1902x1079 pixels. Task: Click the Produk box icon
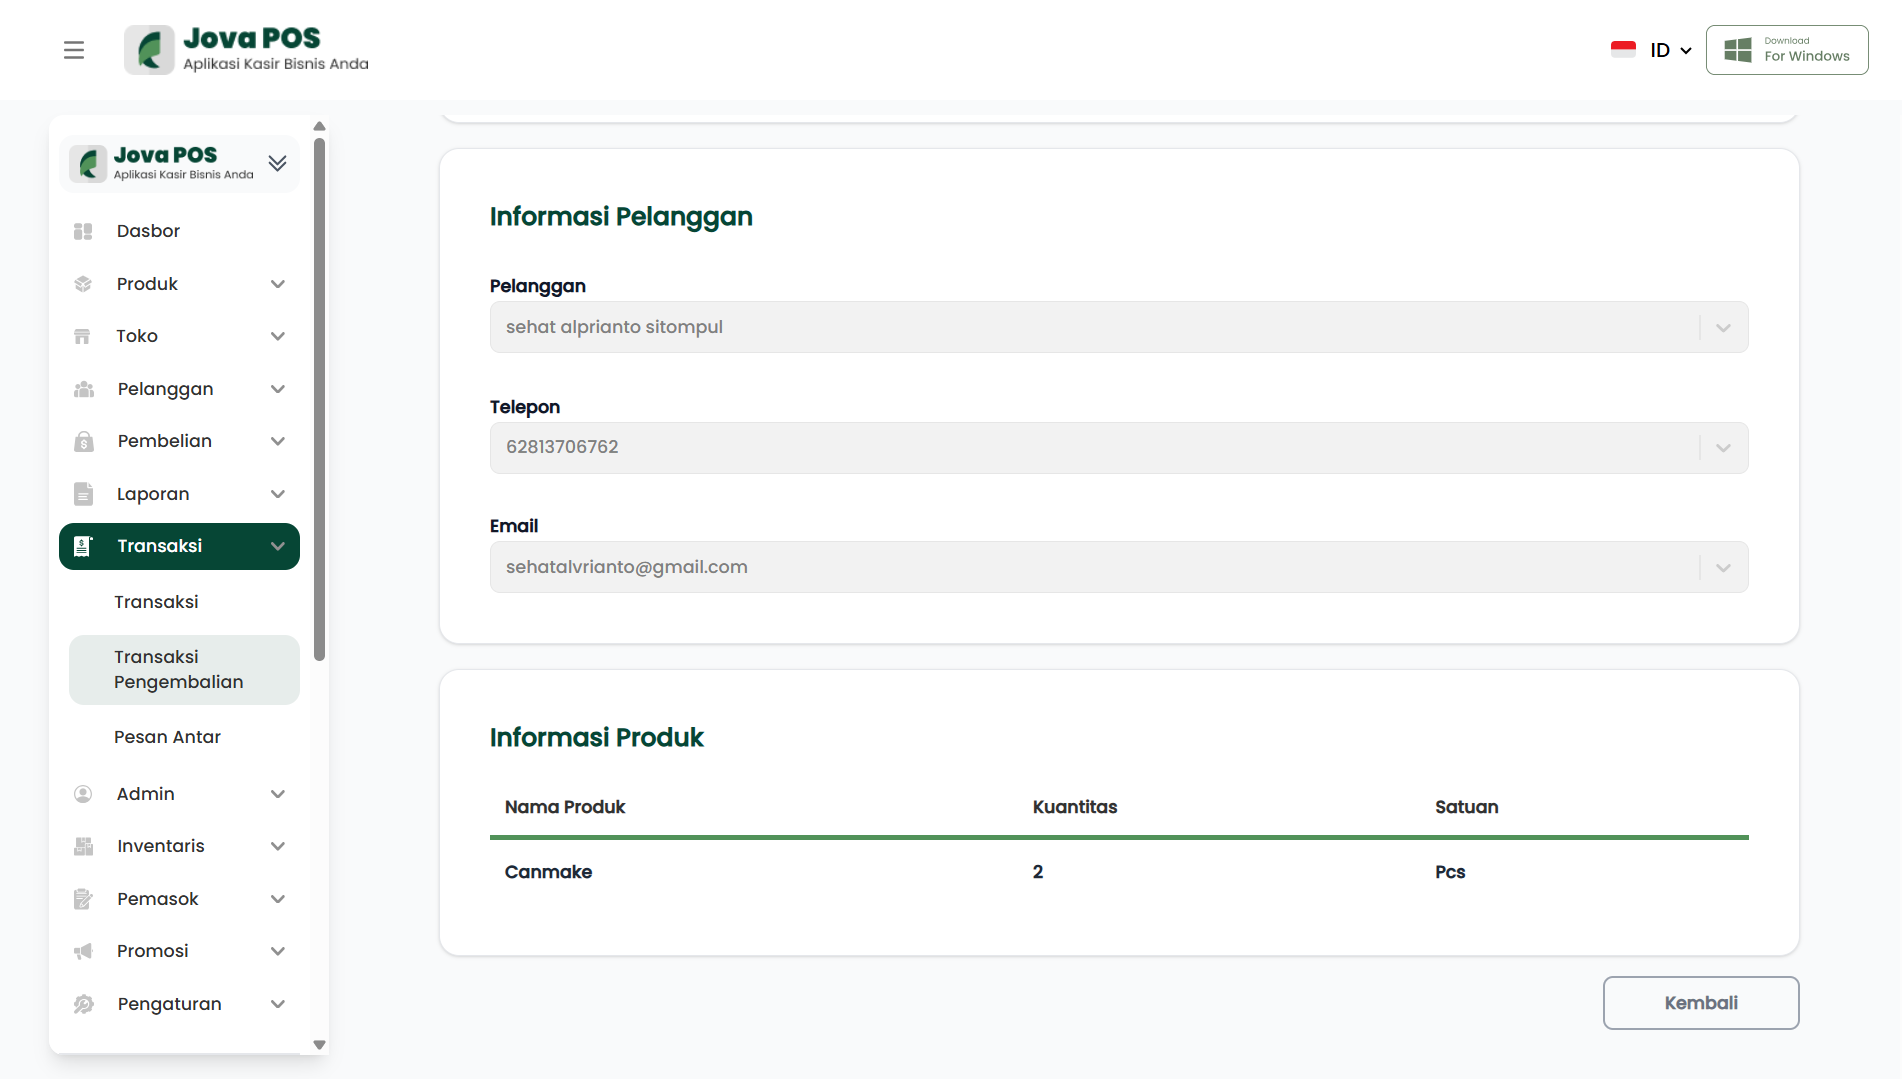coord(83,284)
